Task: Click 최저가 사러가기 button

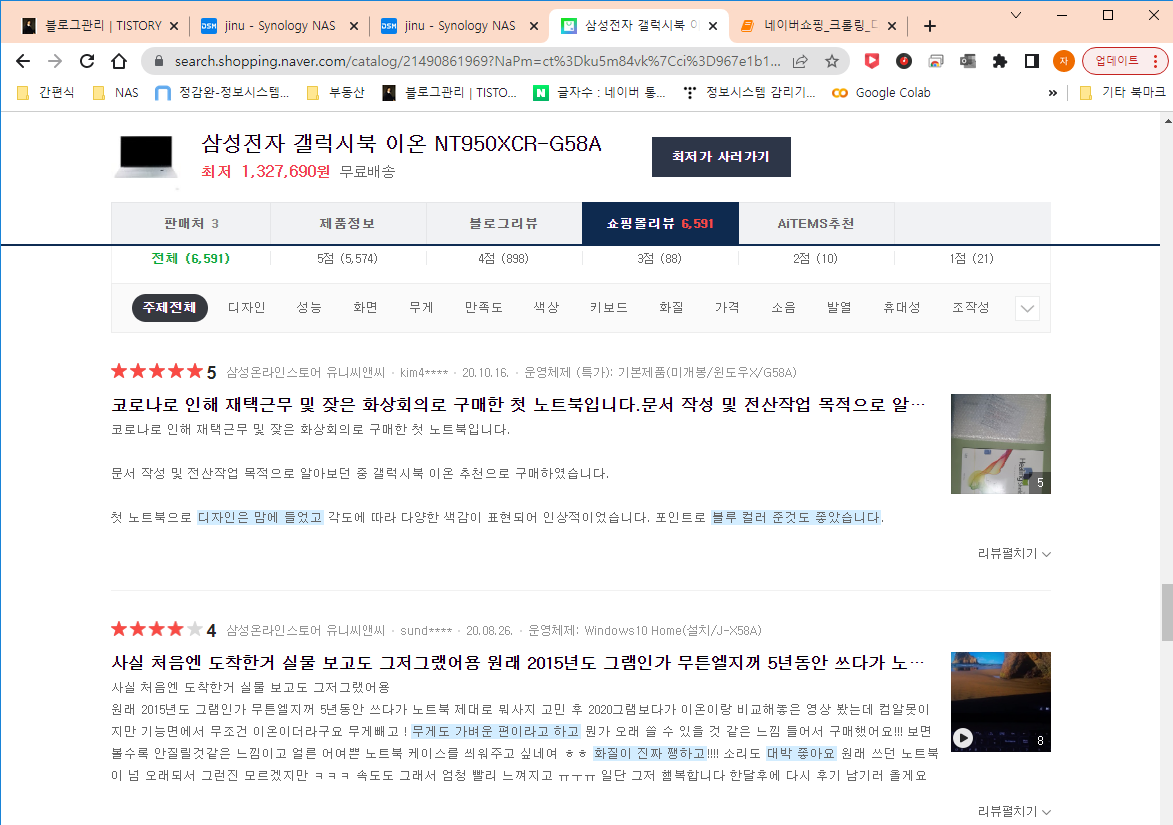Action: click(x=721, y=157)
